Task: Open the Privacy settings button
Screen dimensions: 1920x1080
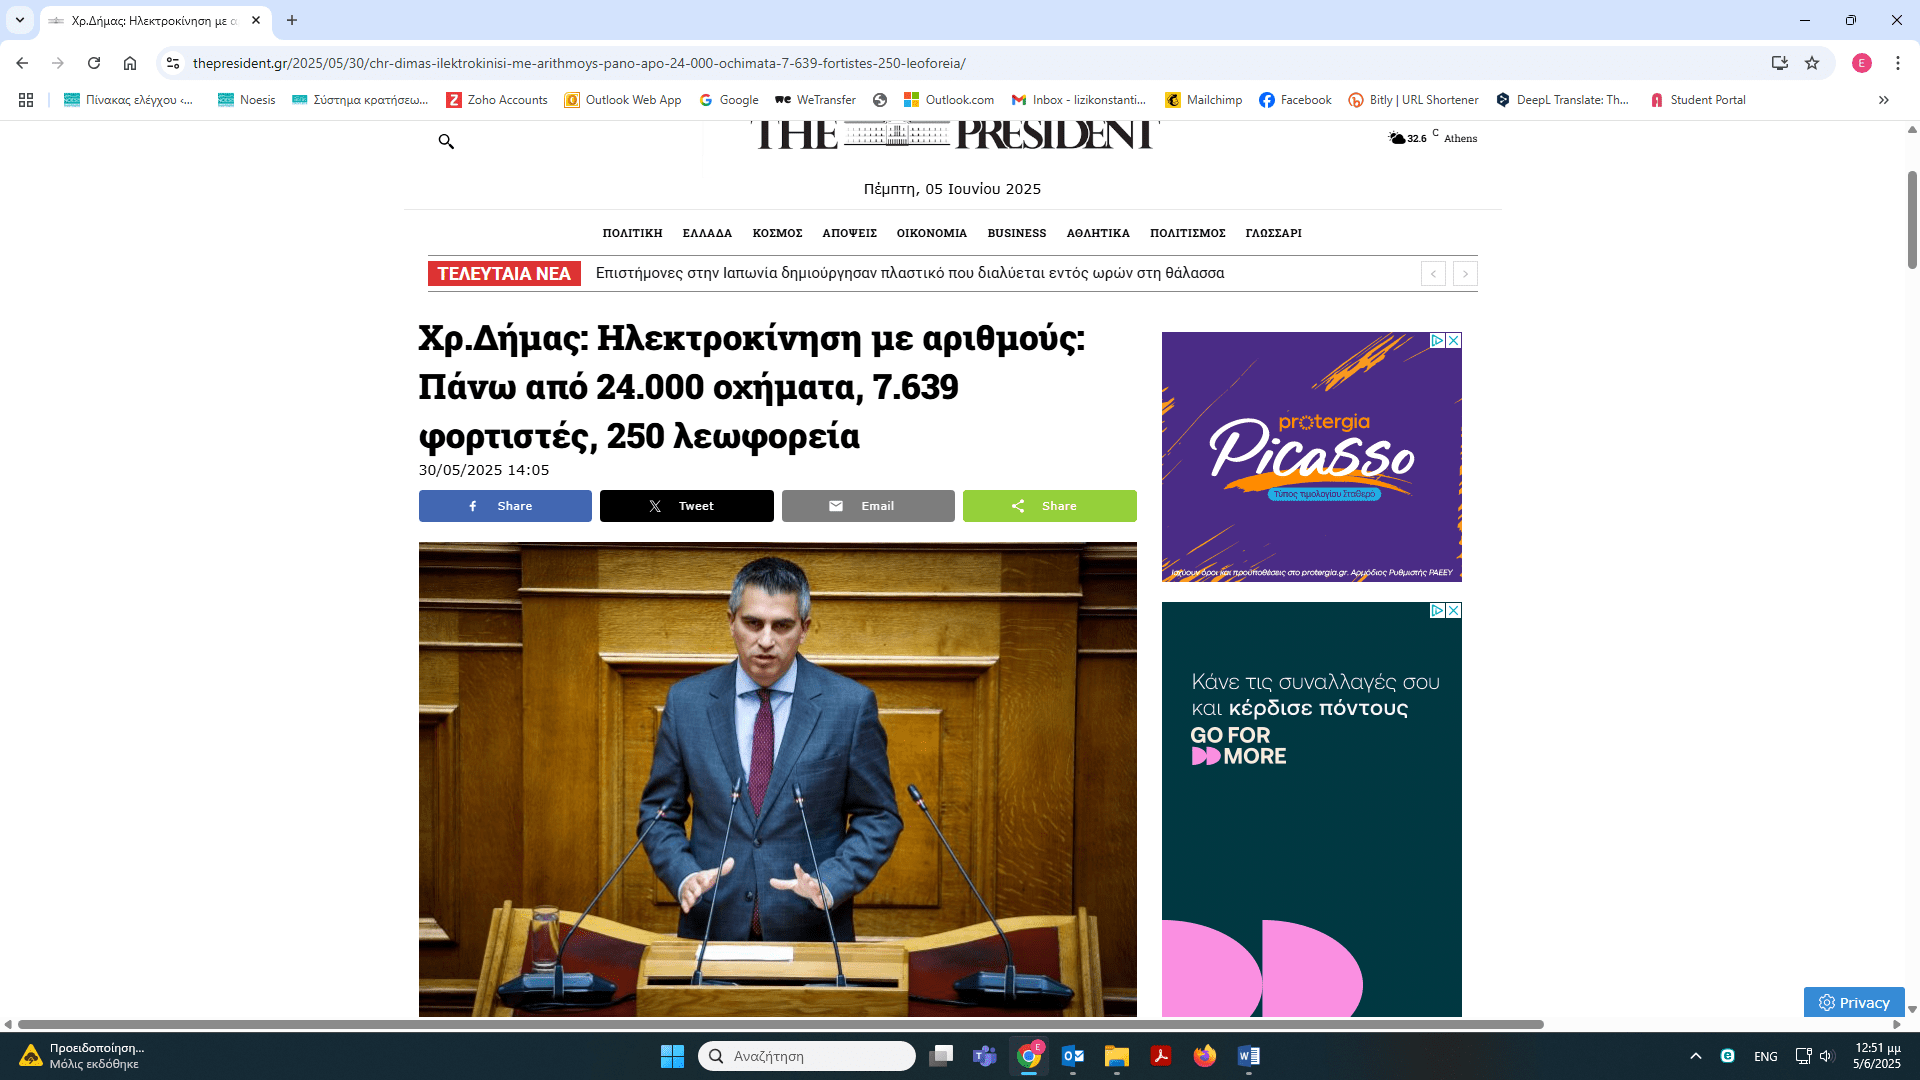Action: point(1853,1002)
